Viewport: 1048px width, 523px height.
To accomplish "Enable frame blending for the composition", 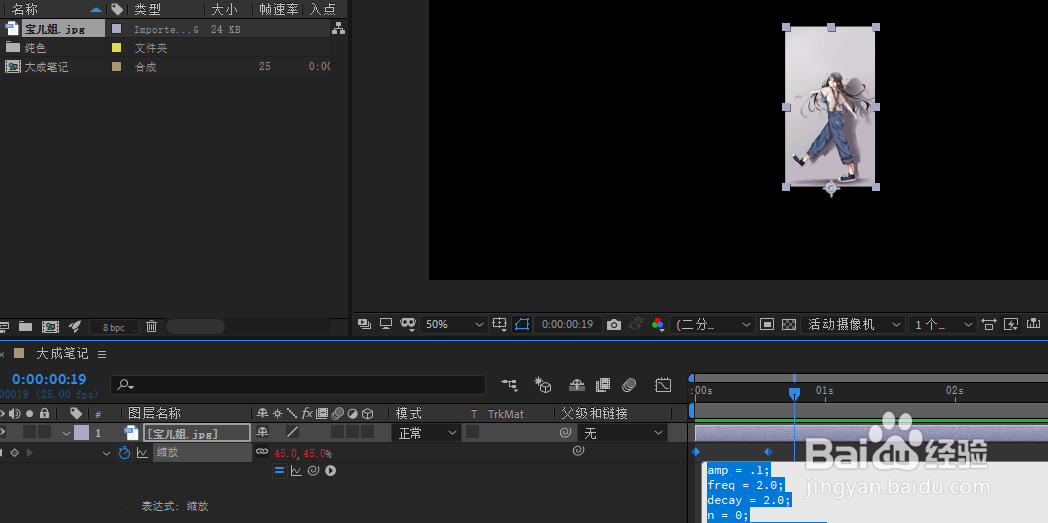I will tap(603, 385).
